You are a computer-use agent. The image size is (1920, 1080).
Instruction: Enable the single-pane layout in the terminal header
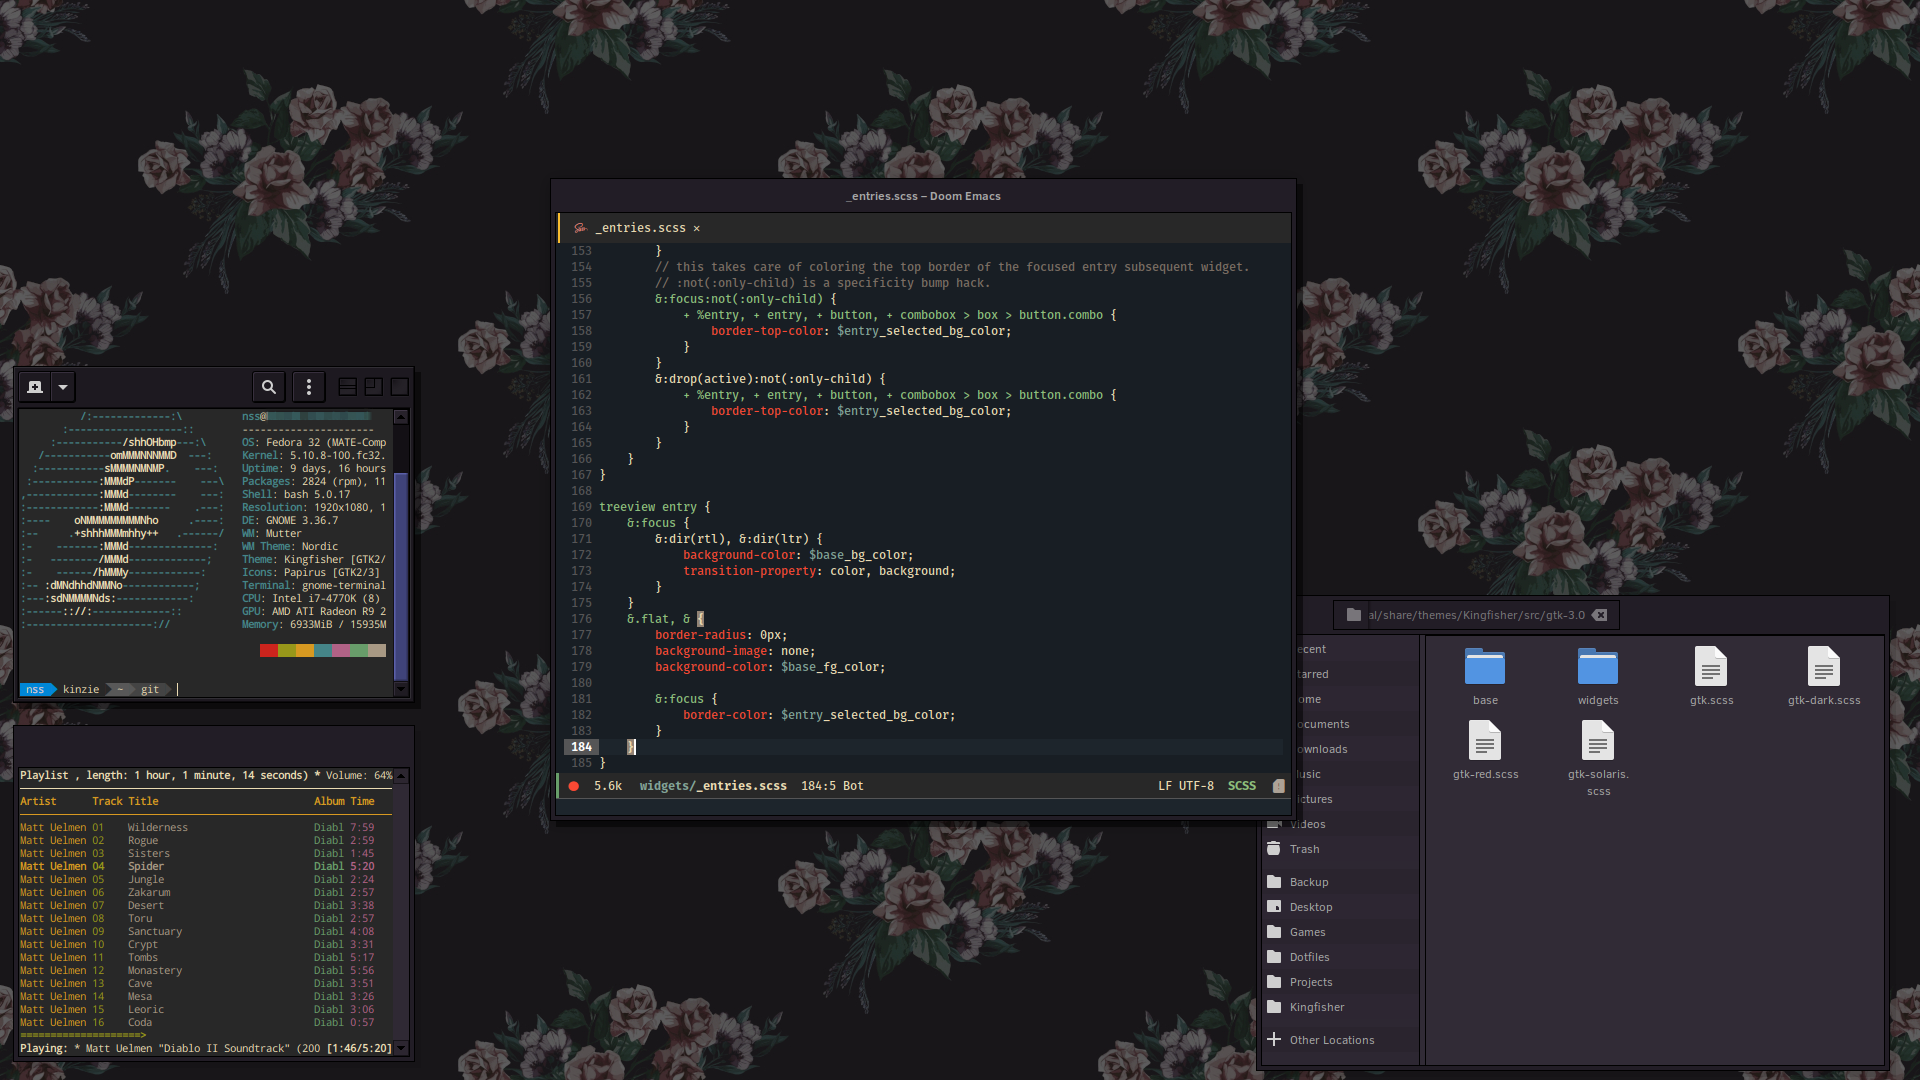pyautogui.click(x=399, y=386)
